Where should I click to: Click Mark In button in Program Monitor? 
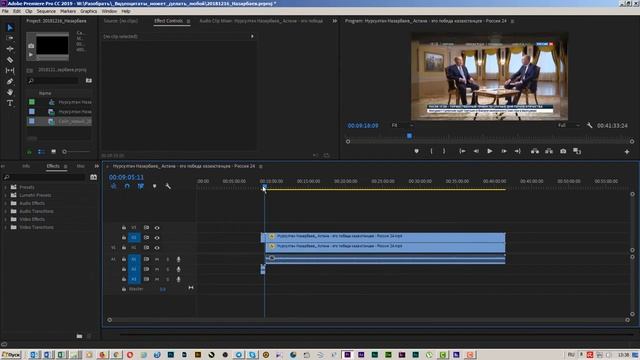click(x=431, y=151)
